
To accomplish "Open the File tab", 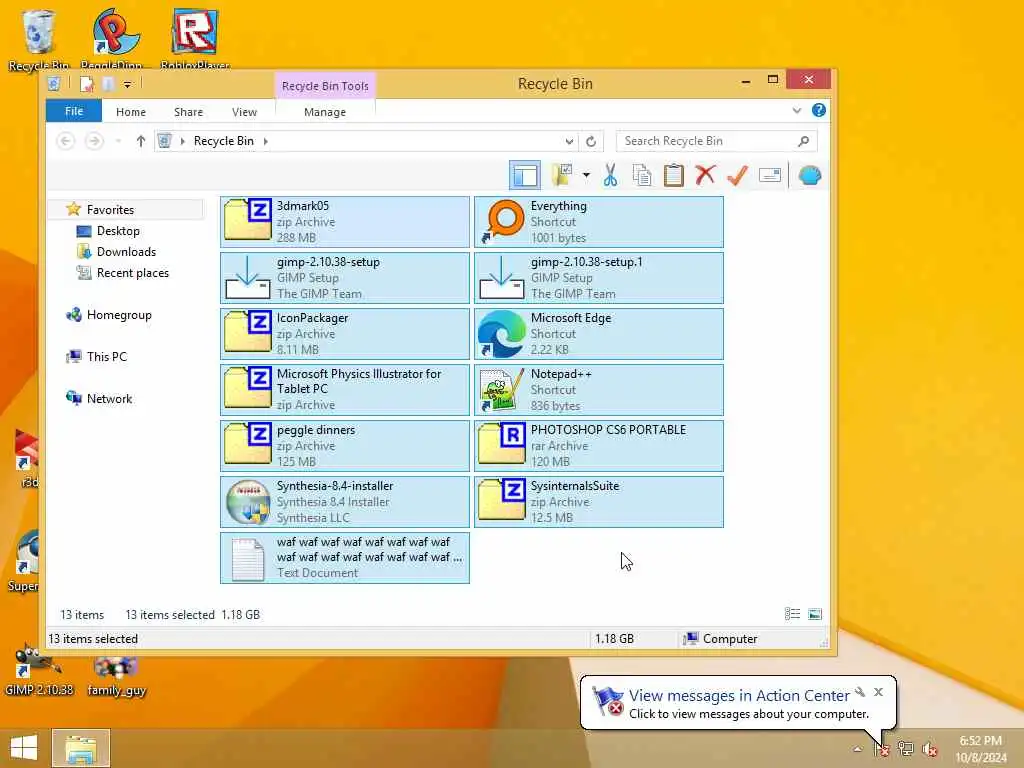I will click(x=74, y=111).
